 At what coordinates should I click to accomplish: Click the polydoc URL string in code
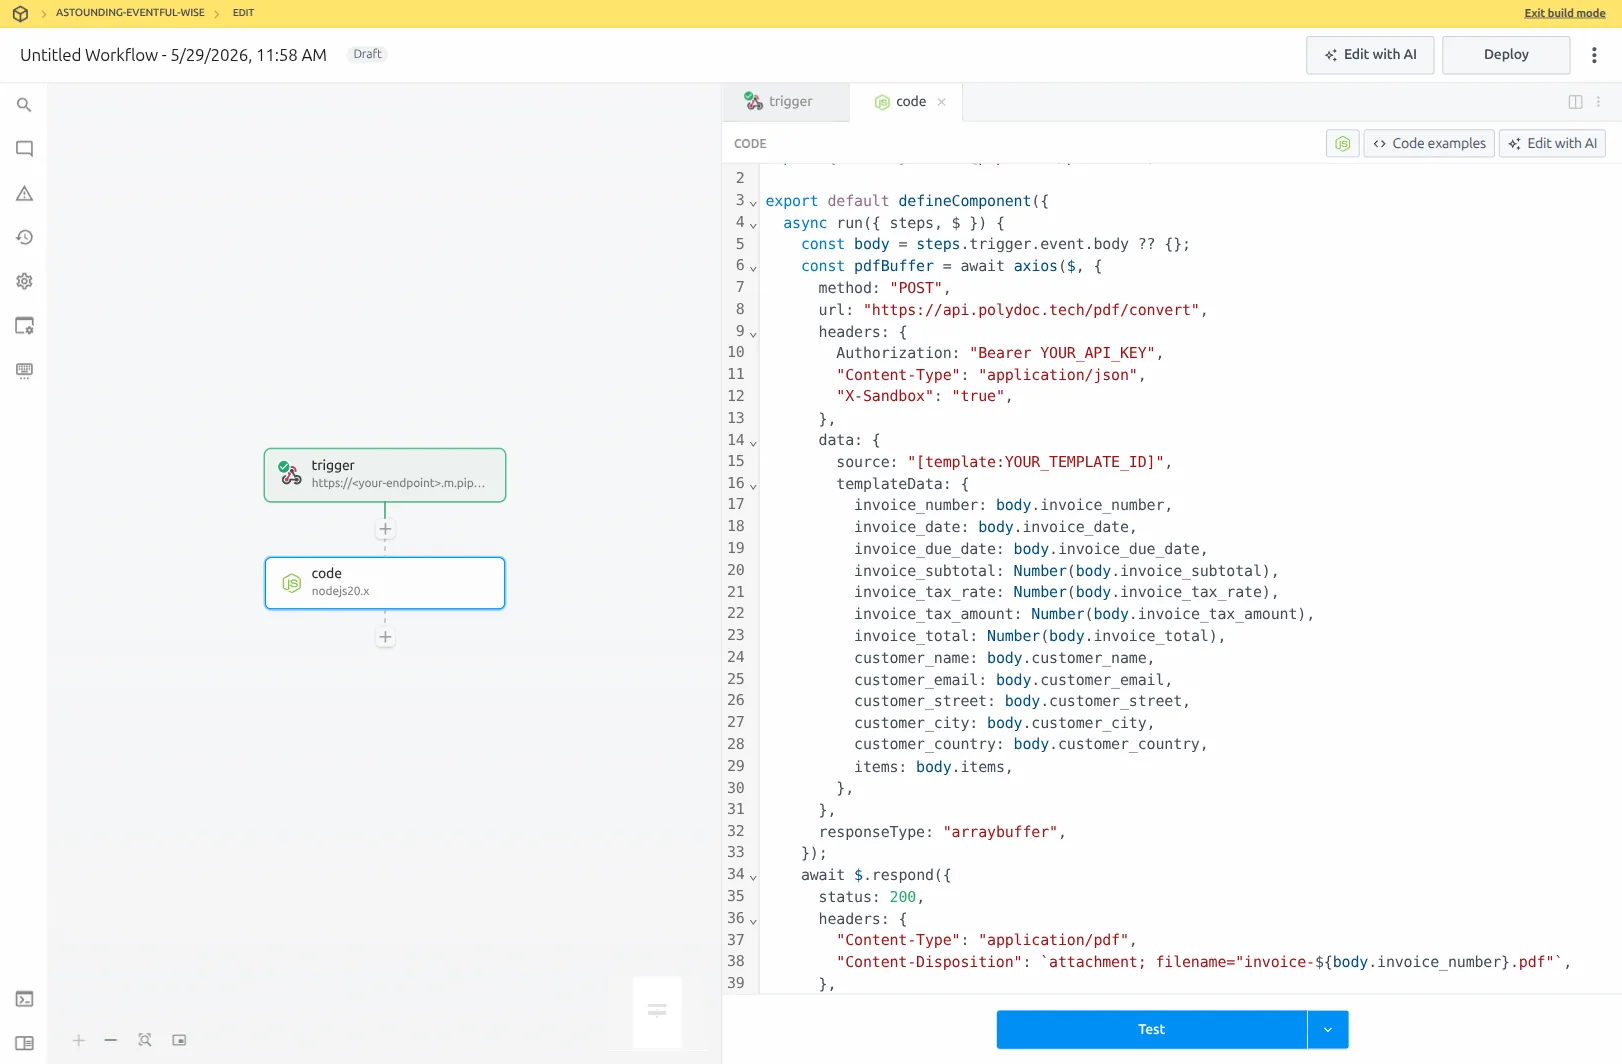[x=1031, y=310]
